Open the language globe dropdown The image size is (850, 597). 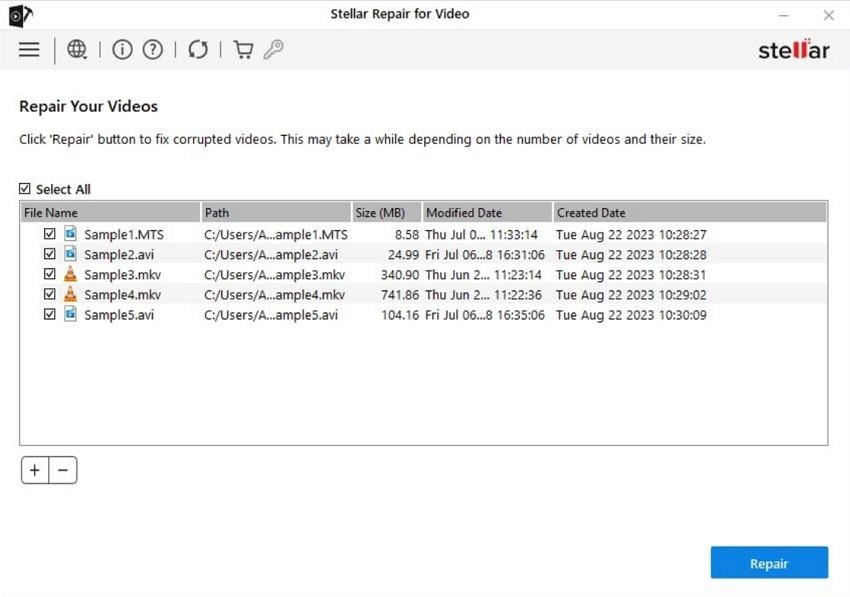(77, 49)
